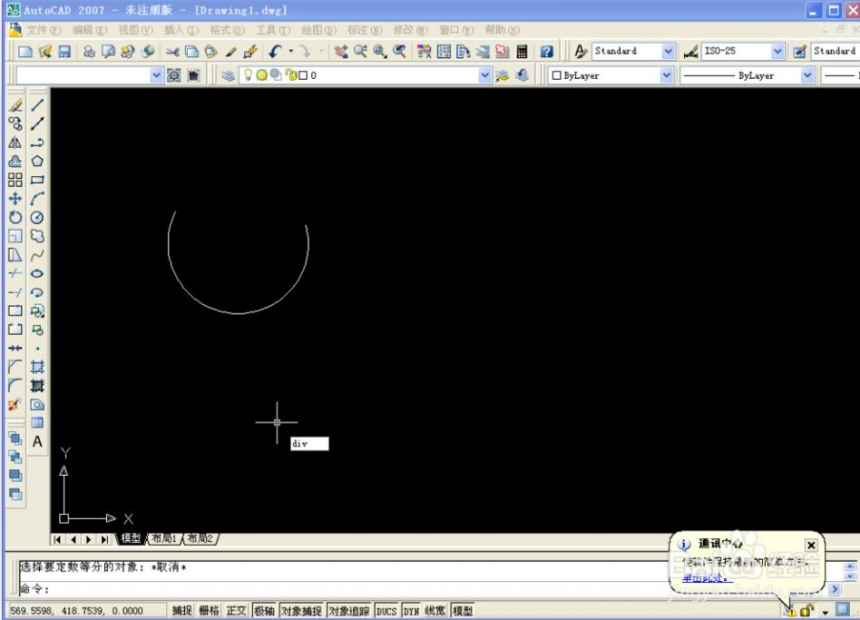Select the Spline curve tool
Viewport: 860px width, 620px height.
[37, 255]
